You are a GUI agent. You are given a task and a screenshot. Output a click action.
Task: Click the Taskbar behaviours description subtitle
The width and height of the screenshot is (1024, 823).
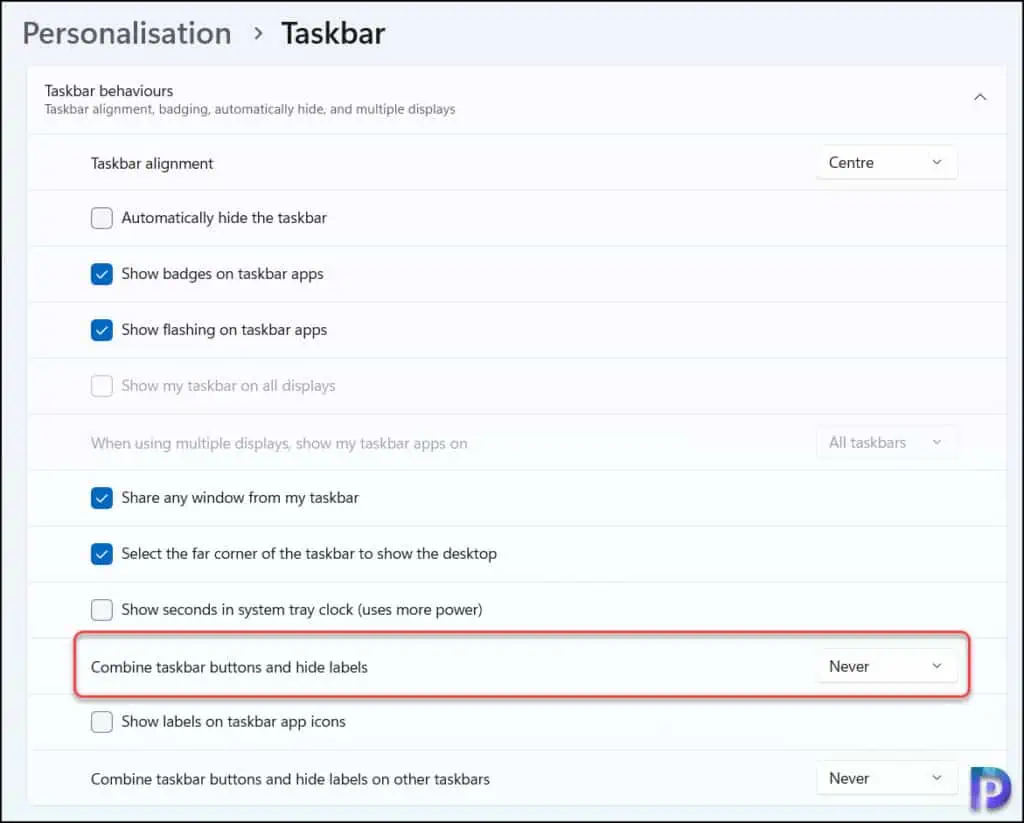point(249,110)
